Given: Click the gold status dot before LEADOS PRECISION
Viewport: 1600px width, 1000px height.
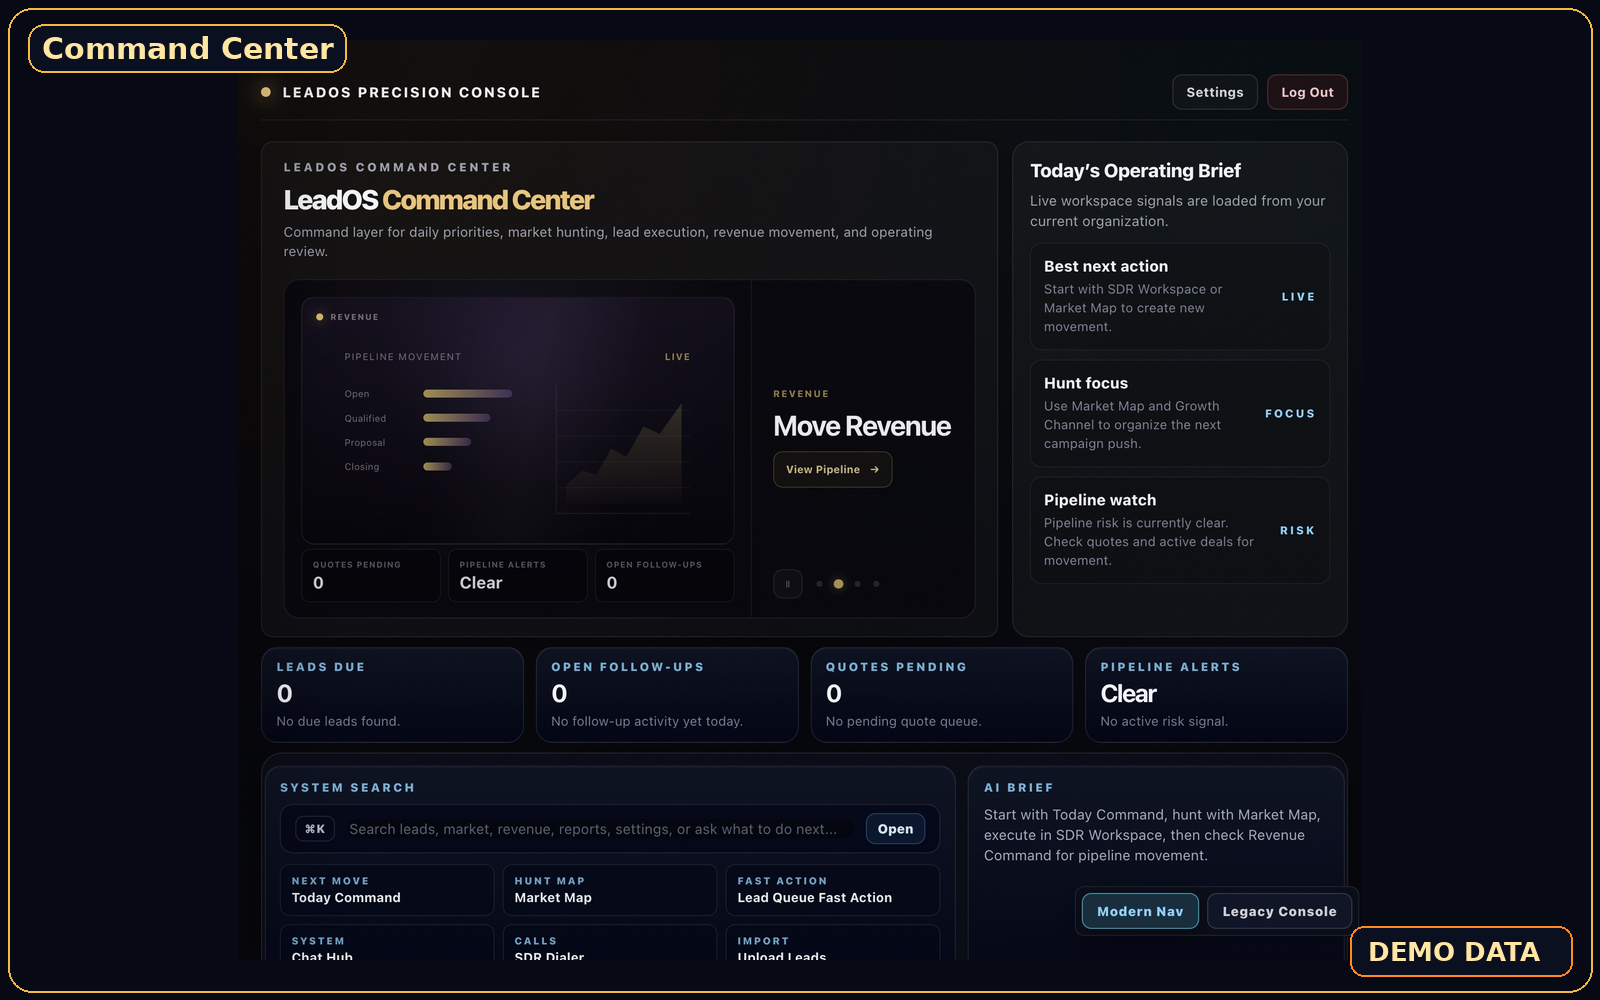Looking at the screenshot, I should click(x=266, y=92).
